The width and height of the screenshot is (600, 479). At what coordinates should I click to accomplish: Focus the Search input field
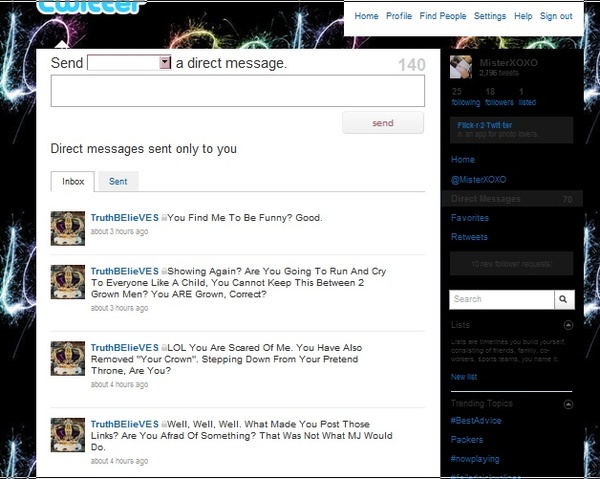pyautogui.click(x=500, y=299)
